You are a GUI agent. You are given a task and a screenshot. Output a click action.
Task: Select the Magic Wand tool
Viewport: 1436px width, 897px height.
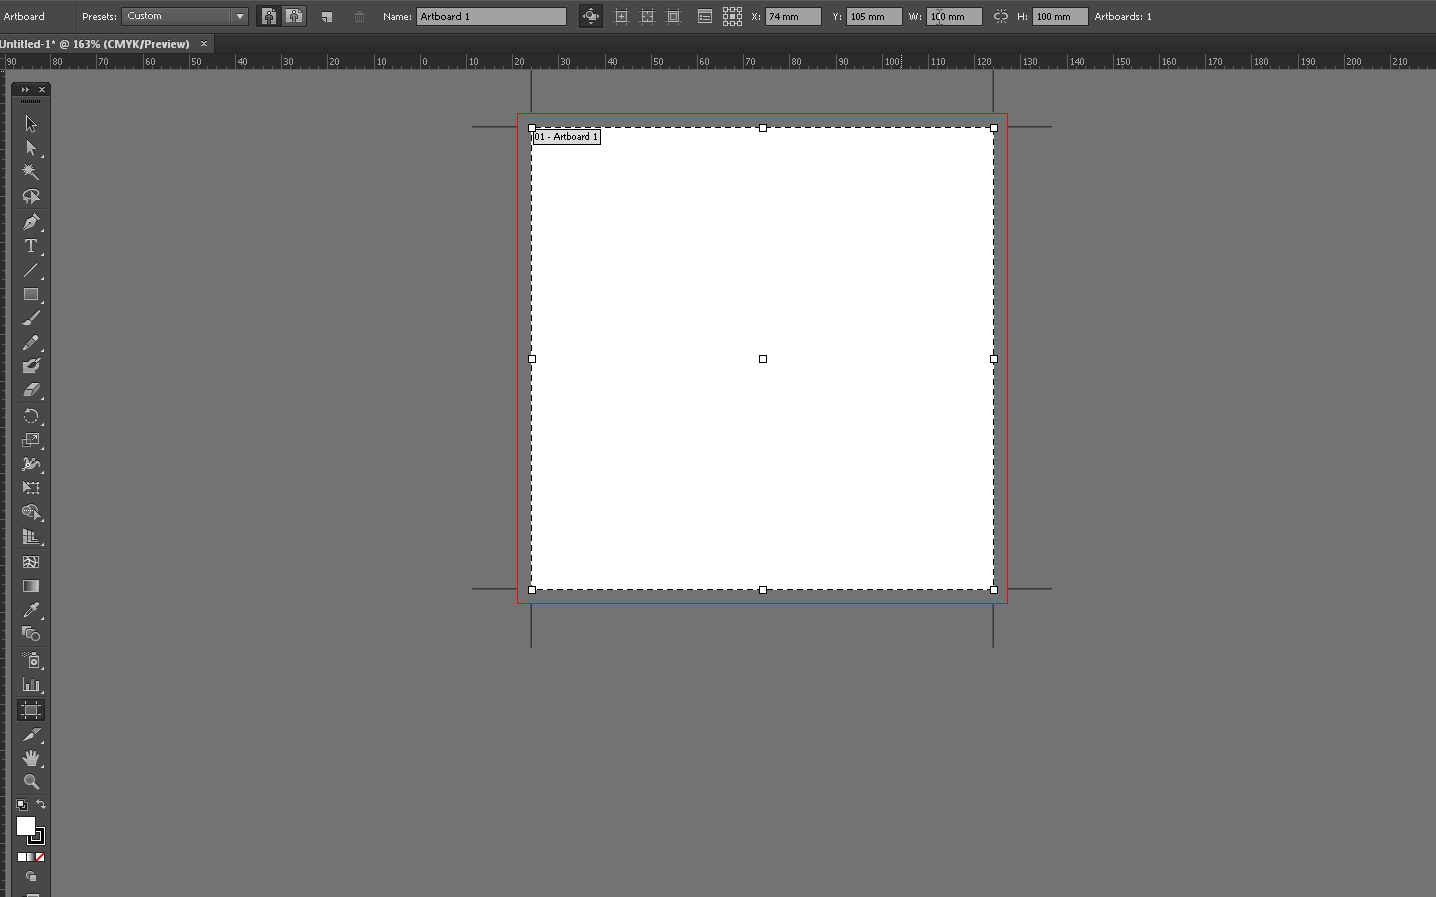click(x=30, y=172)
